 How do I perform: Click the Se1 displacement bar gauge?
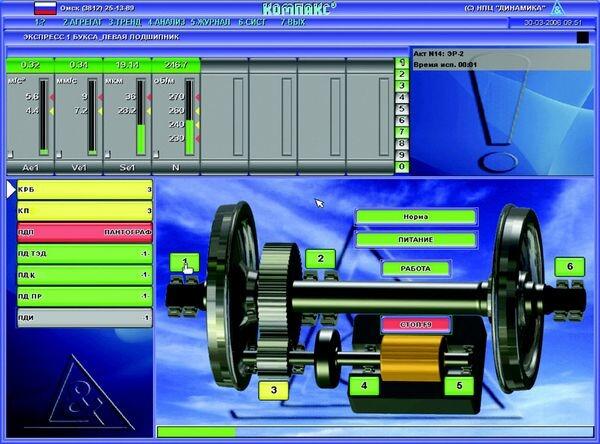(x=141, y=117)
